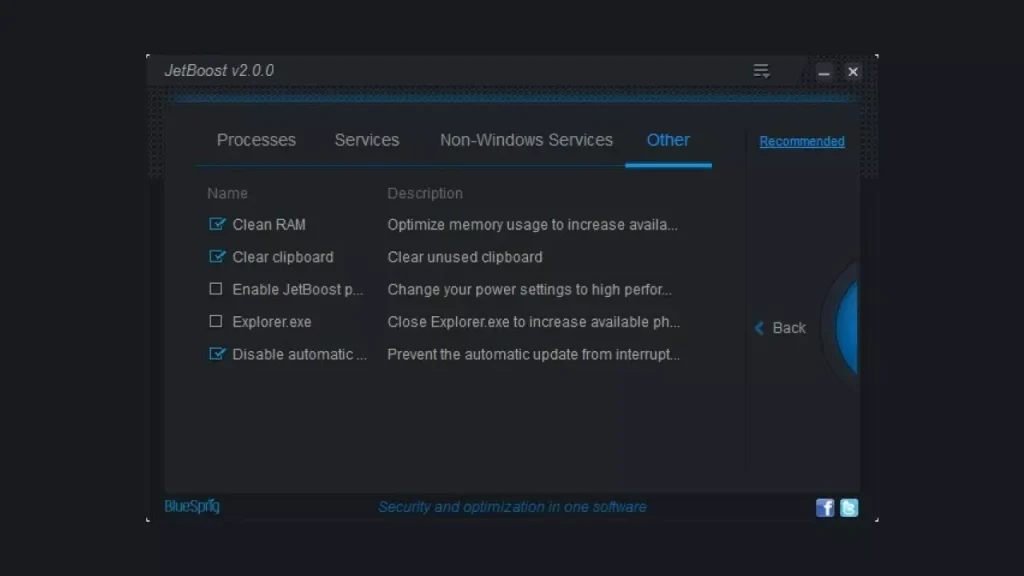The width and height of the screenshot is (1024, 576).
Task: Click the BlueSprig logo
Action: (192, 506)
